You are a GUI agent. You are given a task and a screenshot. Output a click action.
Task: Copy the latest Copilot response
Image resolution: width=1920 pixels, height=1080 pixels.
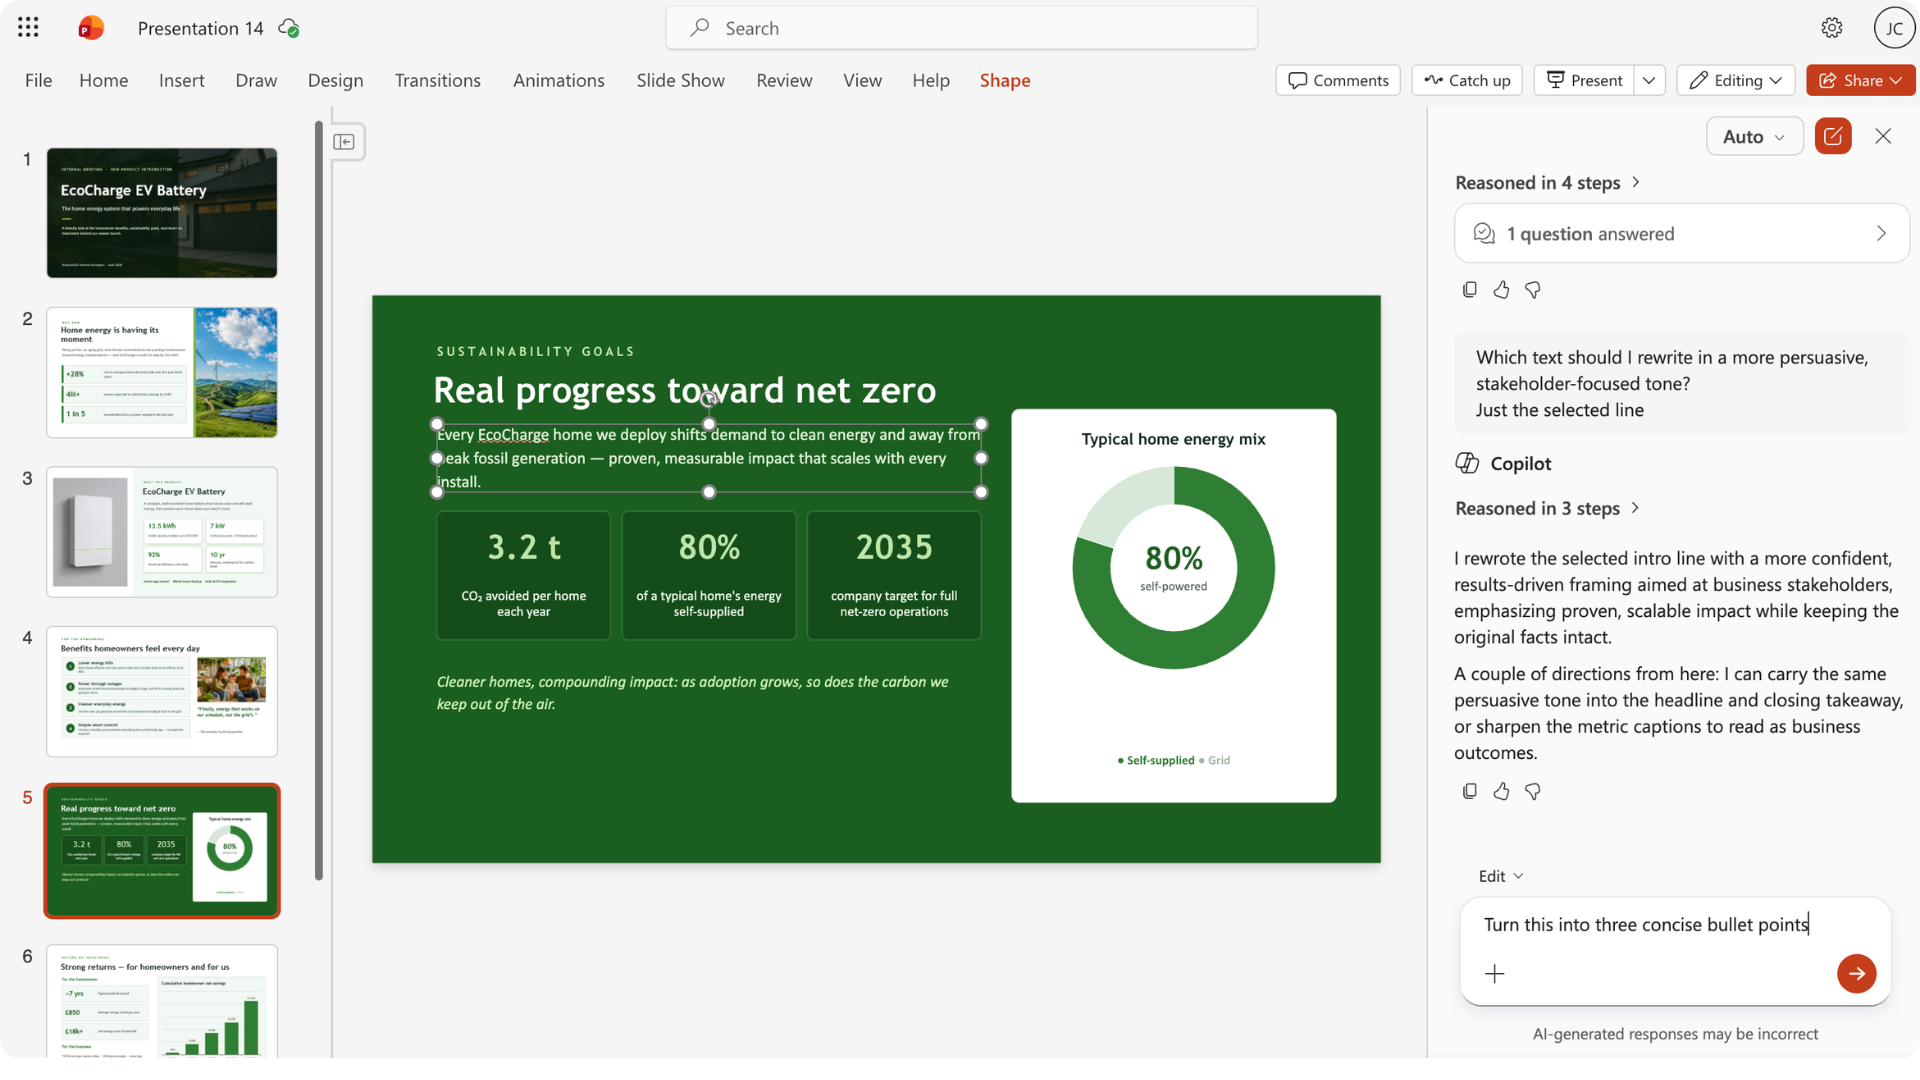point(1469,792)
